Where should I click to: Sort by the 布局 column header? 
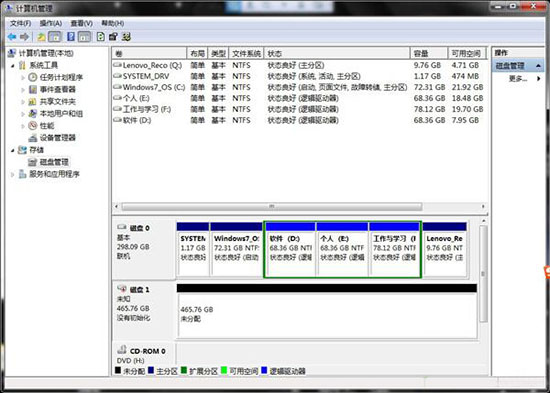coord(197,53)
